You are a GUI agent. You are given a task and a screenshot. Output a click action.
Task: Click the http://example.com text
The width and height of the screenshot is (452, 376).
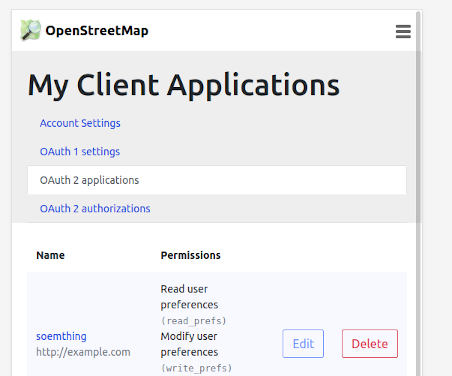tap(83, 352)
